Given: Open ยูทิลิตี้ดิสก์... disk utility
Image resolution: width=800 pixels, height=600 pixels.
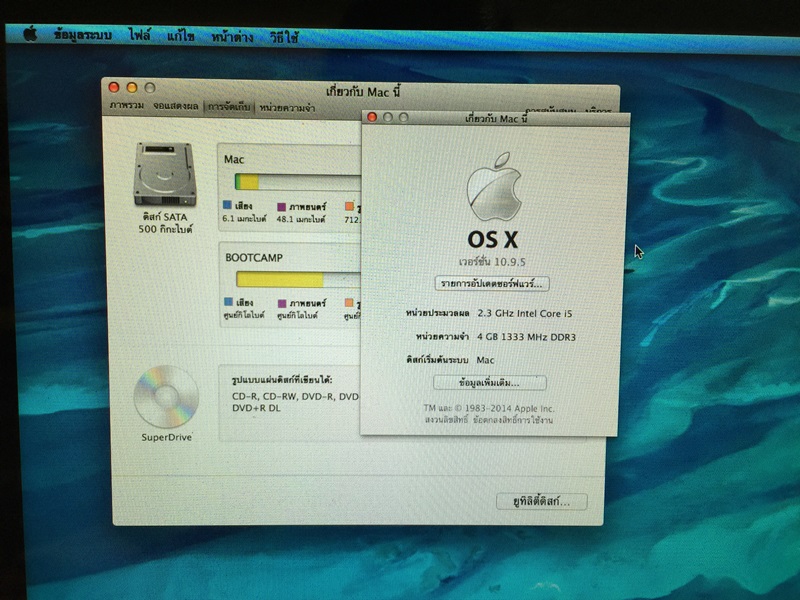Looking at the screenshot, I should pyautogui.click(x=541, y=502).
